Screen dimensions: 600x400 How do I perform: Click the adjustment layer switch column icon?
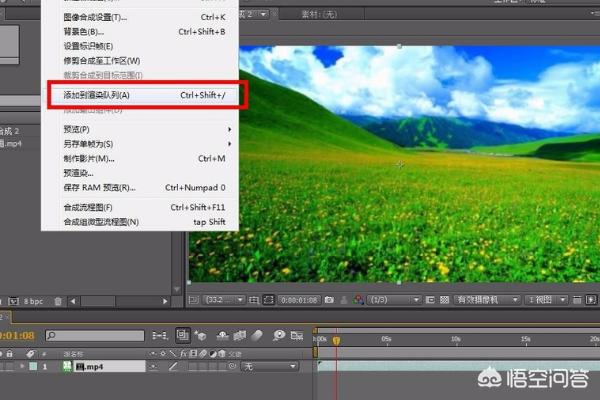(213, 354)
